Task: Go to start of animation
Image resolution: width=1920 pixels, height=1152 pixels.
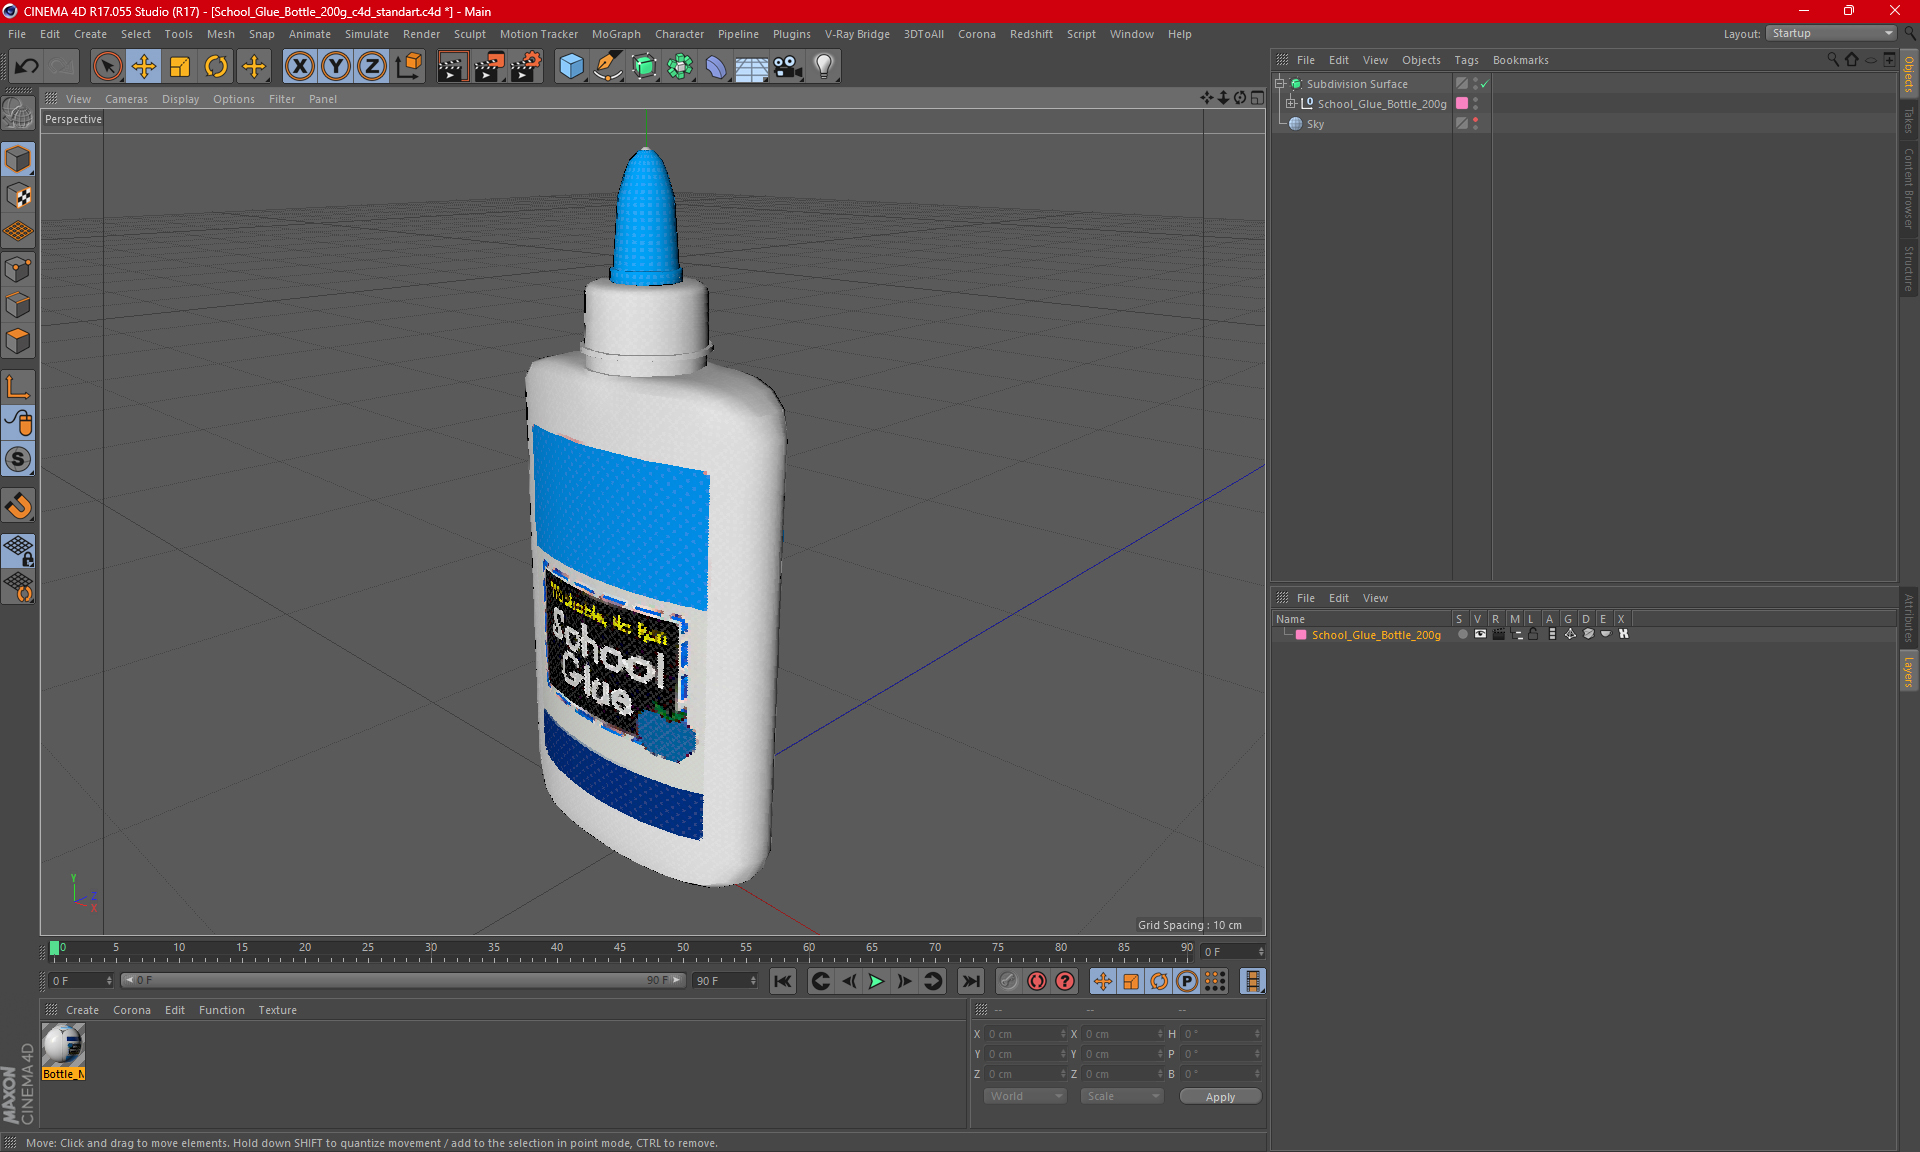Action: pyautogui.click(x=783, y=981)
